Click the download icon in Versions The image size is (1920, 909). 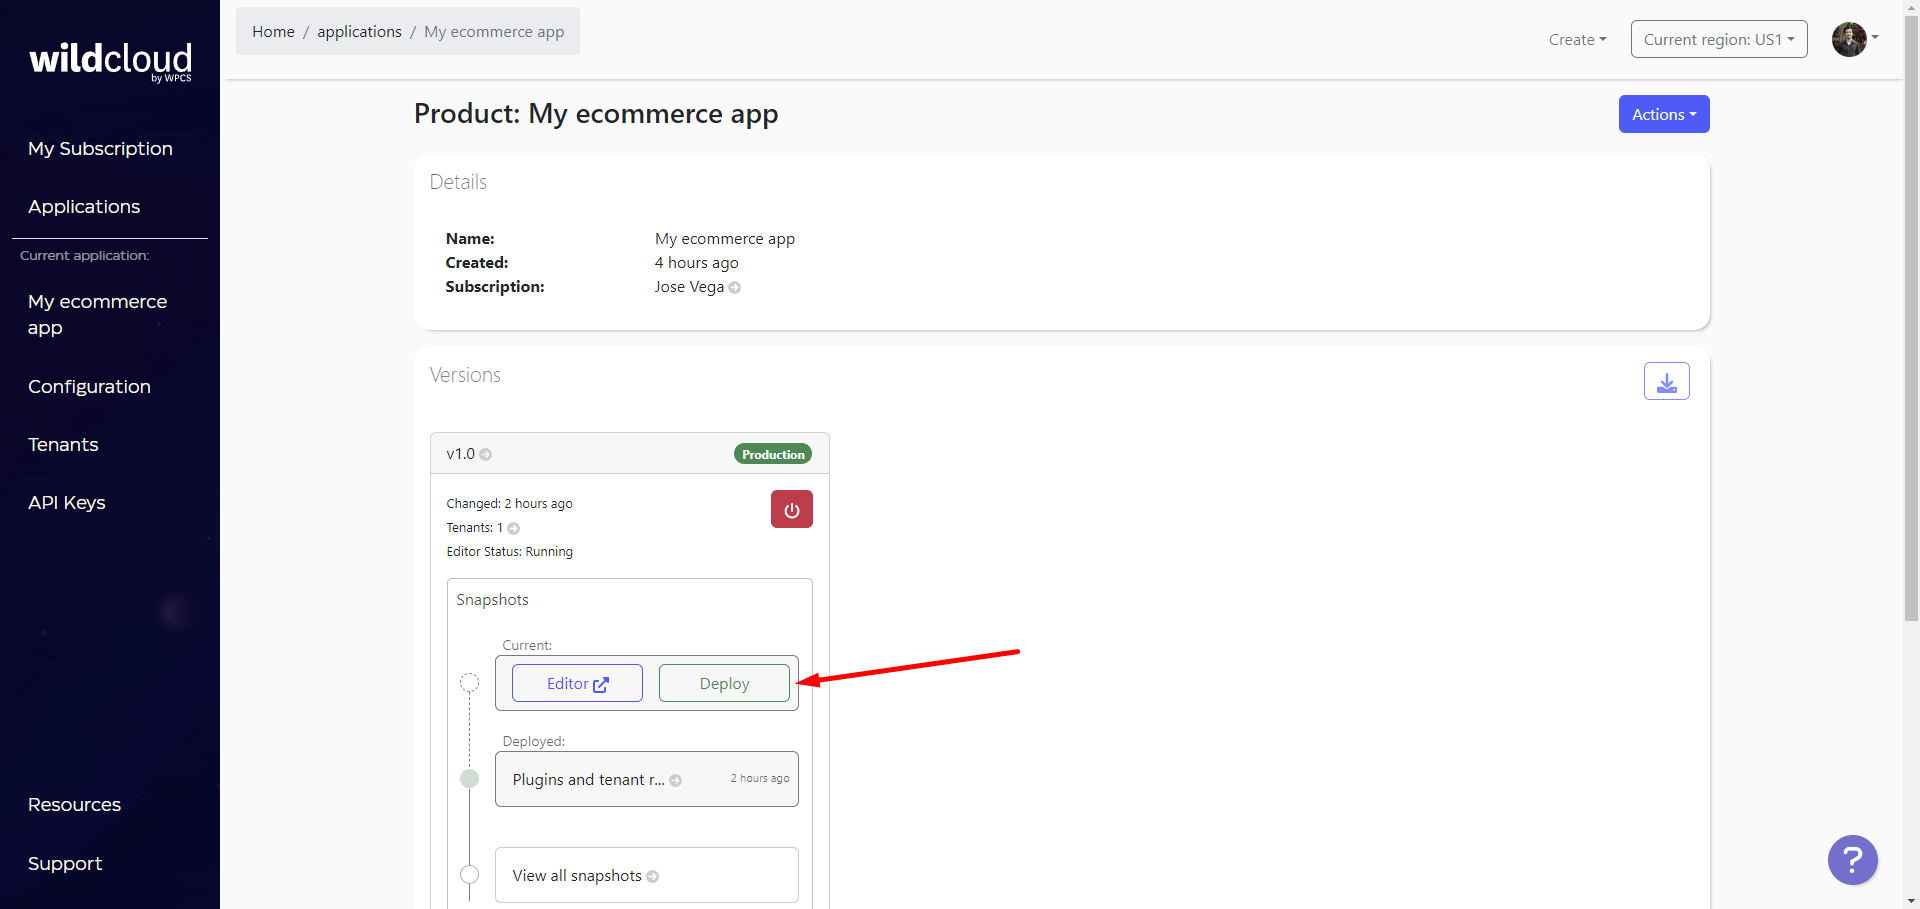click(x=1666, y=381)
